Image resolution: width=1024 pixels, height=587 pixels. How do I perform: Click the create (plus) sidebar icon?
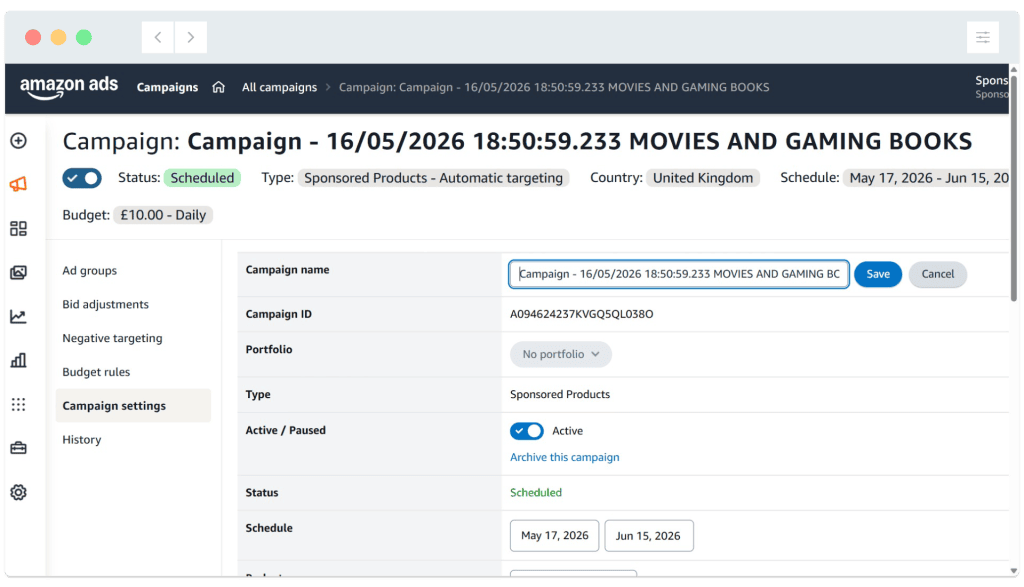18,140
